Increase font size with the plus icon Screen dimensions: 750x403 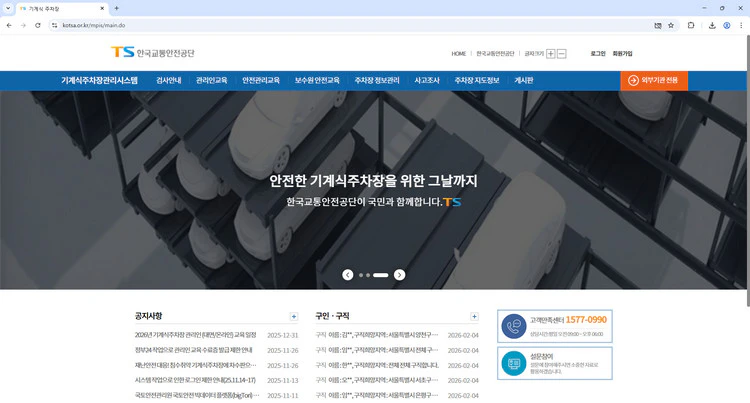coord(551,53)
